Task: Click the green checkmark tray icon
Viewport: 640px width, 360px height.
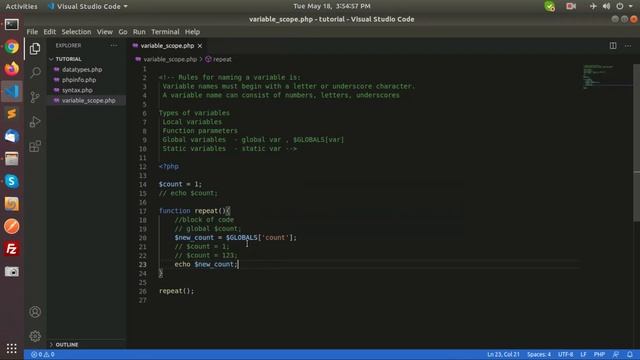Action: [x=549, y=7]
